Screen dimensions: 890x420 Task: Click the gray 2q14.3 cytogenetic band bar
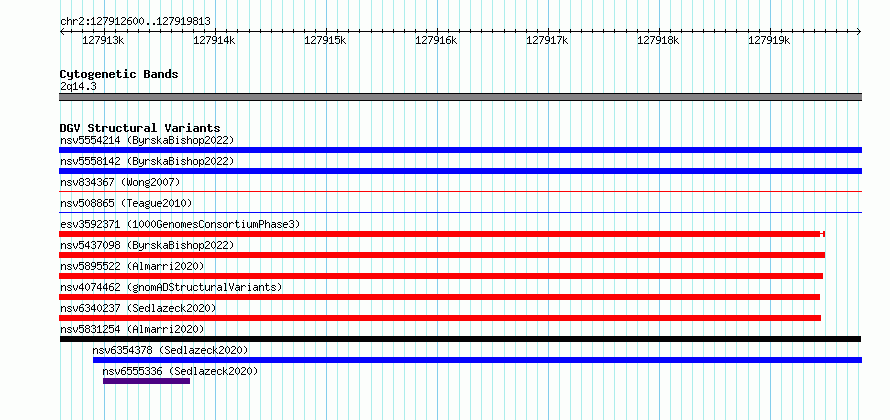click(460, 97)
